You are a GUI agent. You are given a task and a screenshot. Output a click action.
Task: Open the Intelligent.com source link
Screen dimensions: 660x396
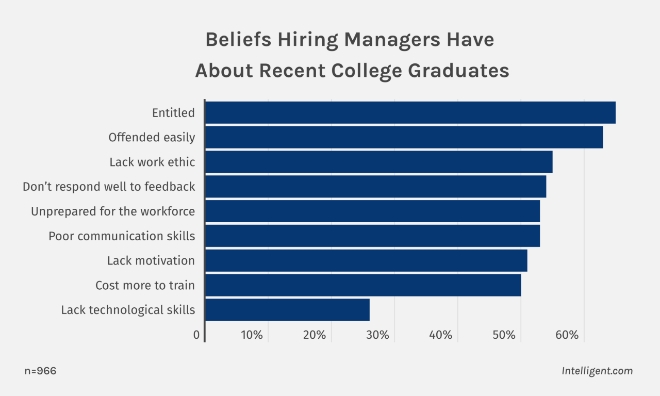click(x=597, y=371)
